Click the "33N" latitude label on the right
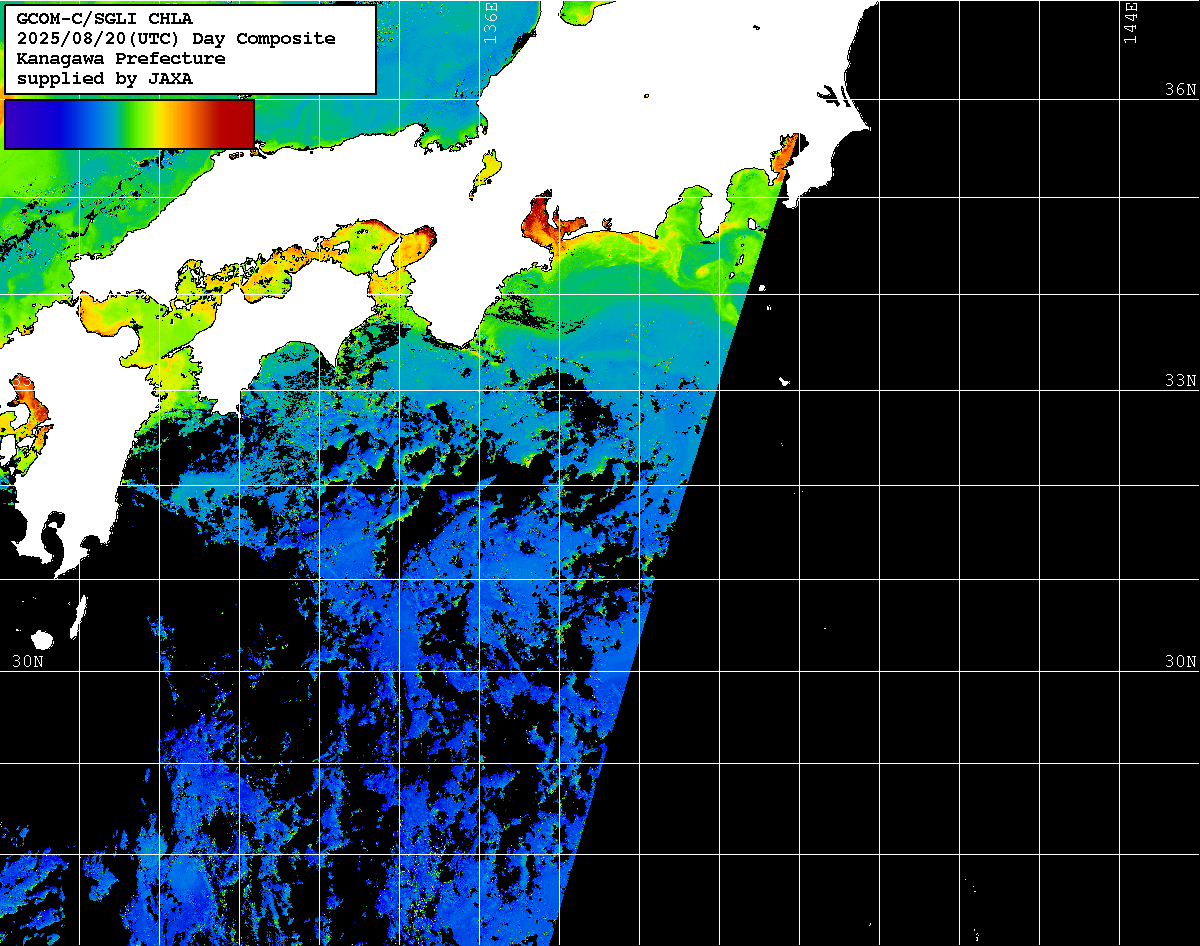The height and width of the screenshot is (946, 1200). click(x=1180, y=381)
